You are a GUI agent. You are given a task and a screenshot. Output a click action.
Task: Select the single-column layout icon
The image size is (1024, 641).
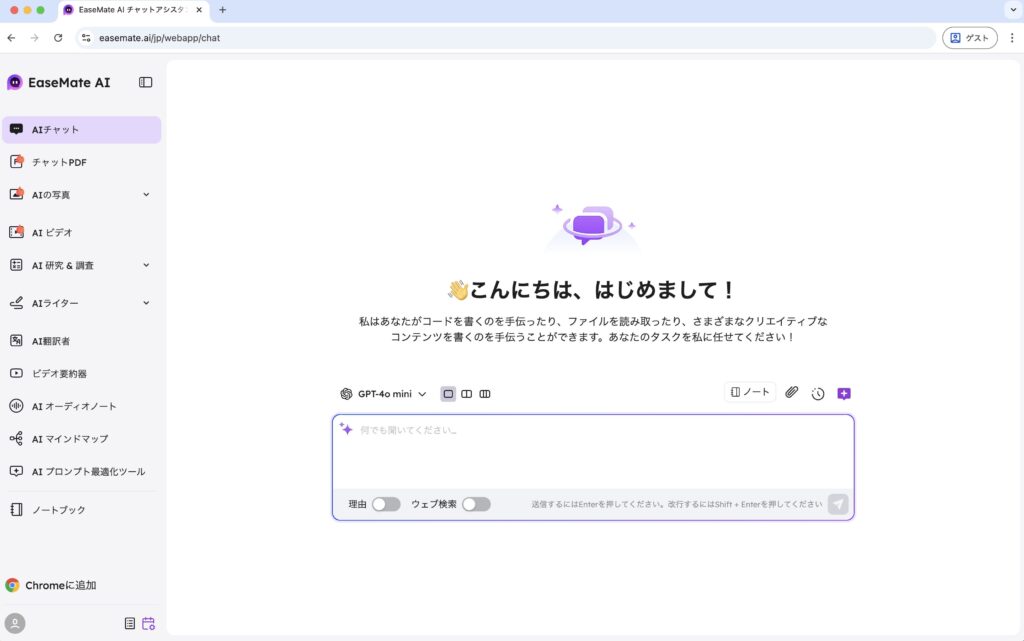click(448, 394)
